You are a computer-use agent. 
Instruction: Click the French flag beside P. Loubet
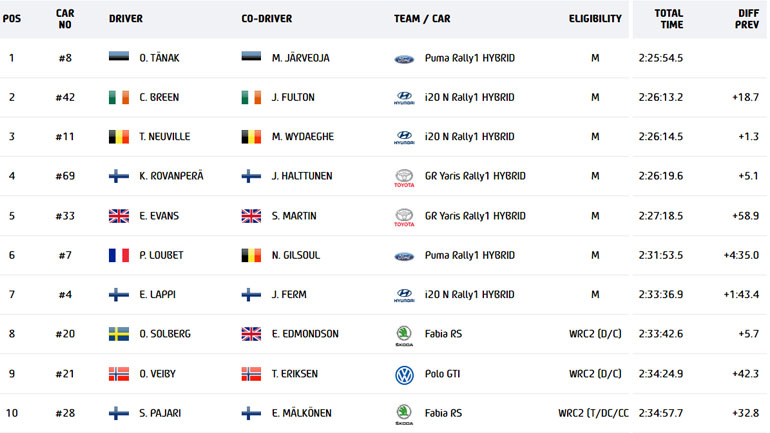[x=119, y=255]
